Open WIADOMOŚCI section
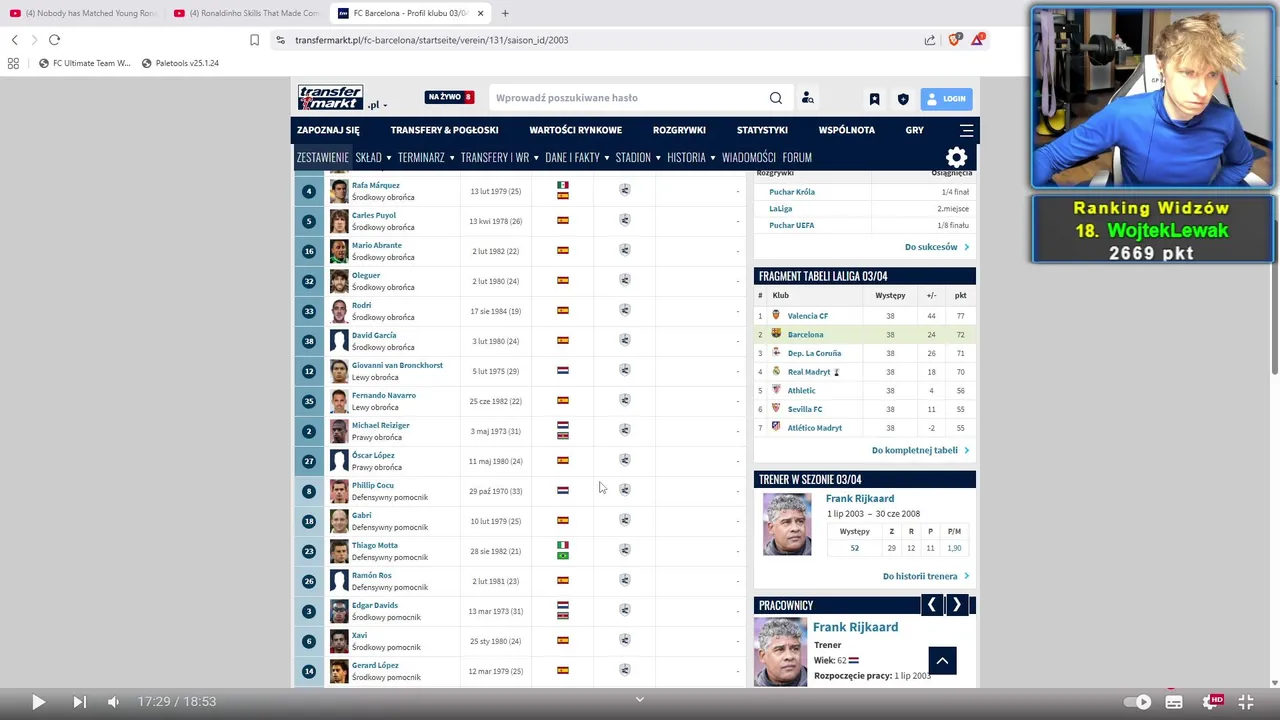Image resolution: width=1280 pixels, height=720 pixels. [749, 157]
